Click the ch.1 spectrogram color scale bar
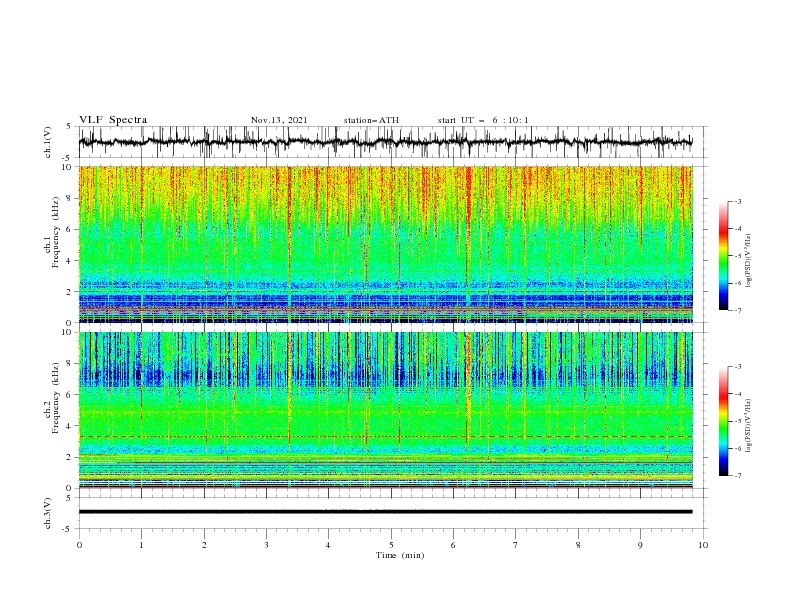Image resolution: width=792 pixels, height=612 pixels. 724,256
